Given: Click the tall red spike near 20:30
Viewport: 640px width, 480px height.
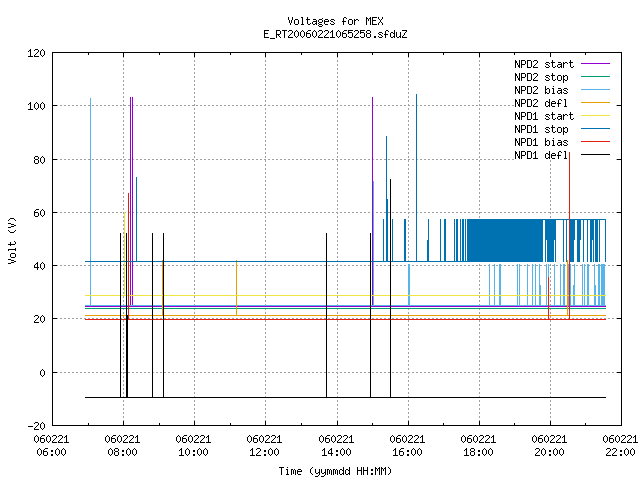Looking at the screenshot, I should (x=569, y=235).
